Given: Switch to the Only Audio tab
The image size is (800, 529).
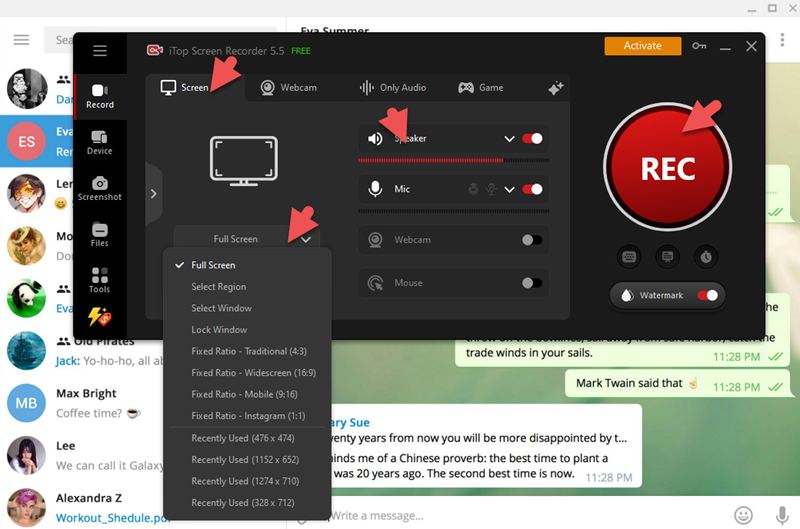Looking at the screenshot, I should [x=392, y=88].
